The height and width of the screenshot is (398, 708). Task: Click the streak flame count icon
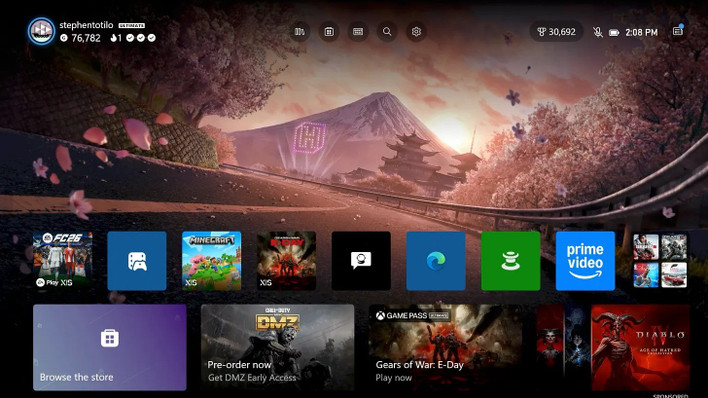pyautogui.click(x=116, y=38)
